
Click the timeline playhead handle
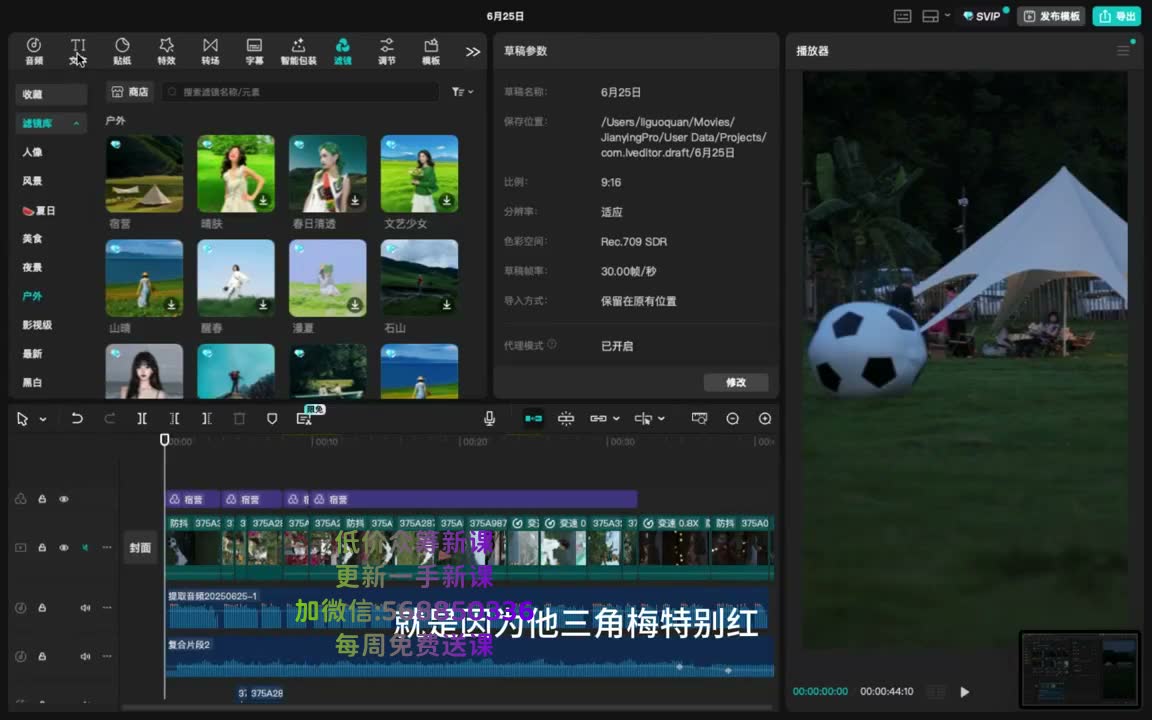click(165, 439)
